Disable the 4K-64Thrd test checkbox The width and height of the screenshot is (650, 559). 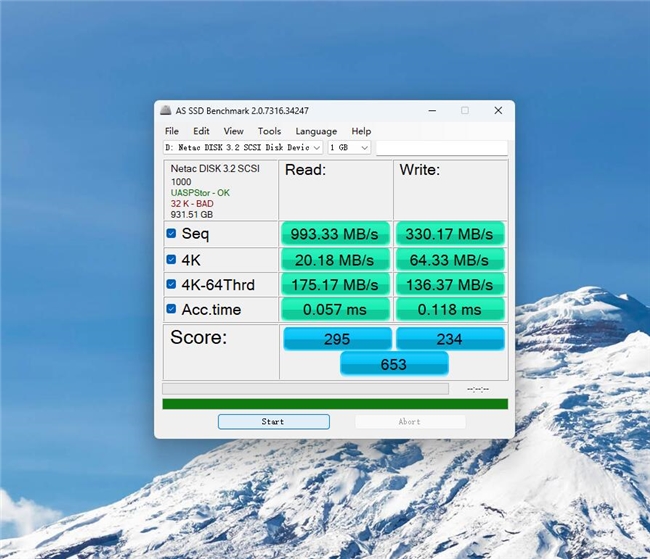pos(171,285)
